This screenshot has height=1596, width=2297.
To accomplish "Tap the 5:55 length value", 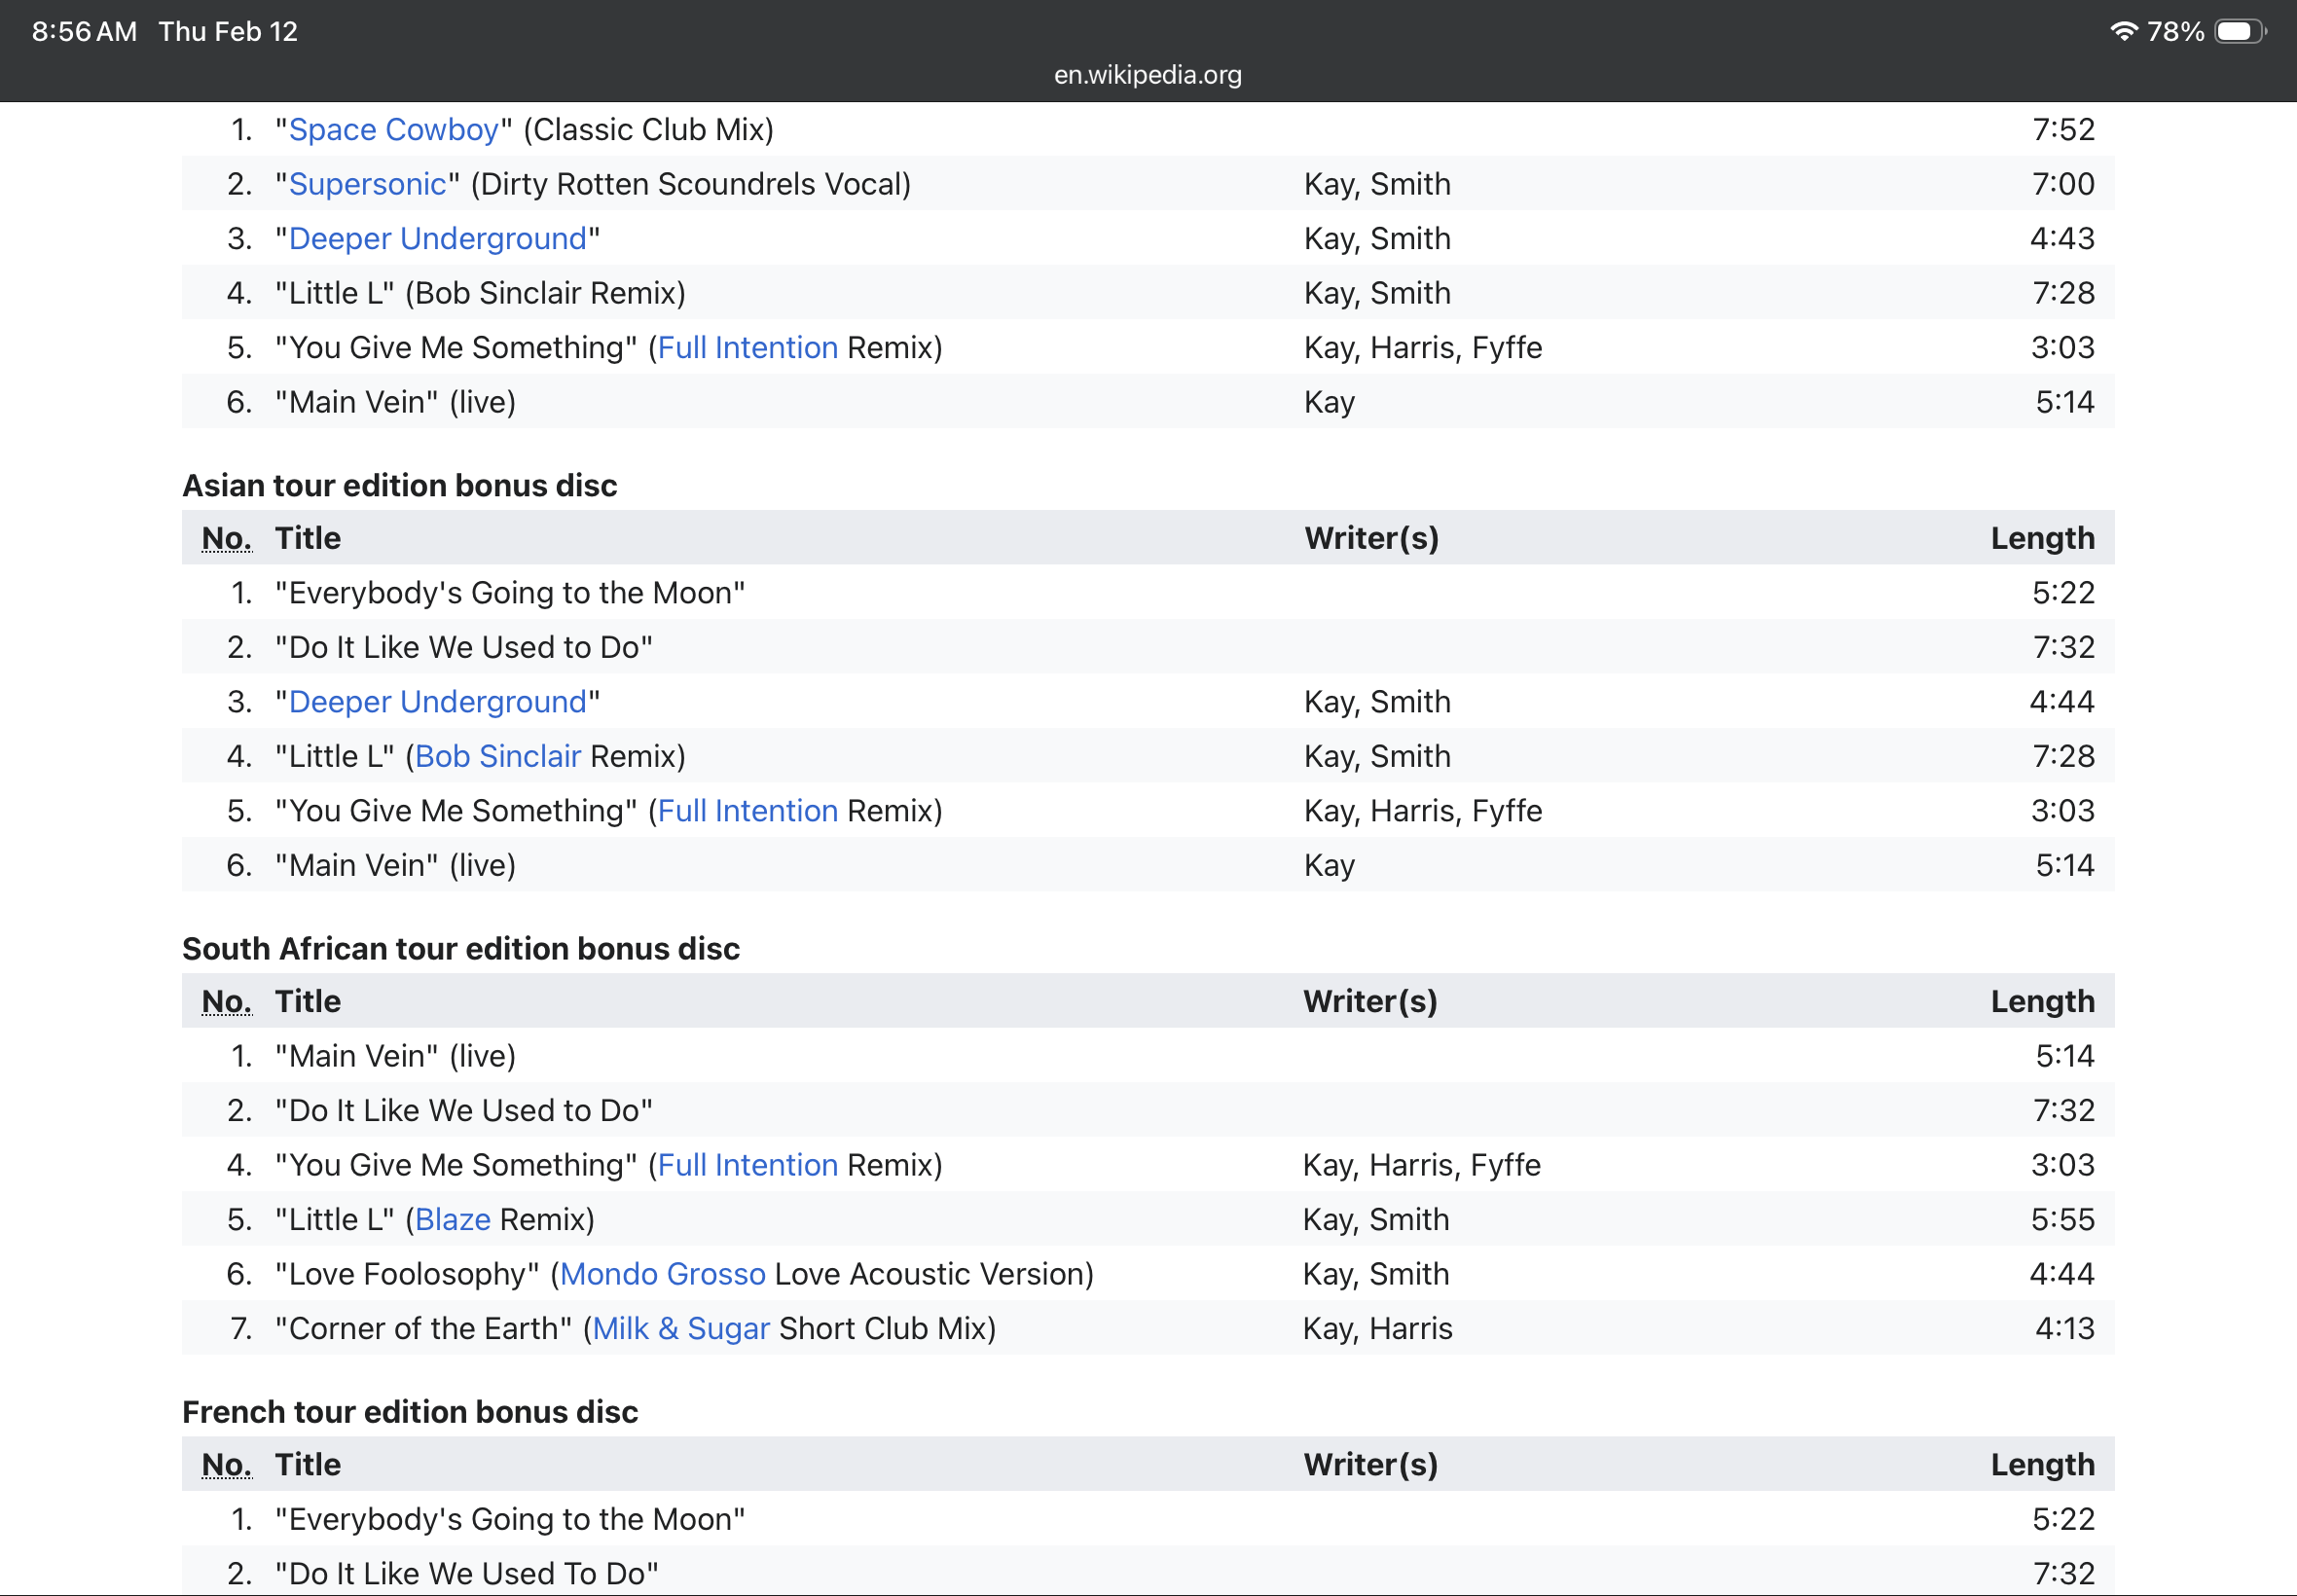I will point(2062,1219).
